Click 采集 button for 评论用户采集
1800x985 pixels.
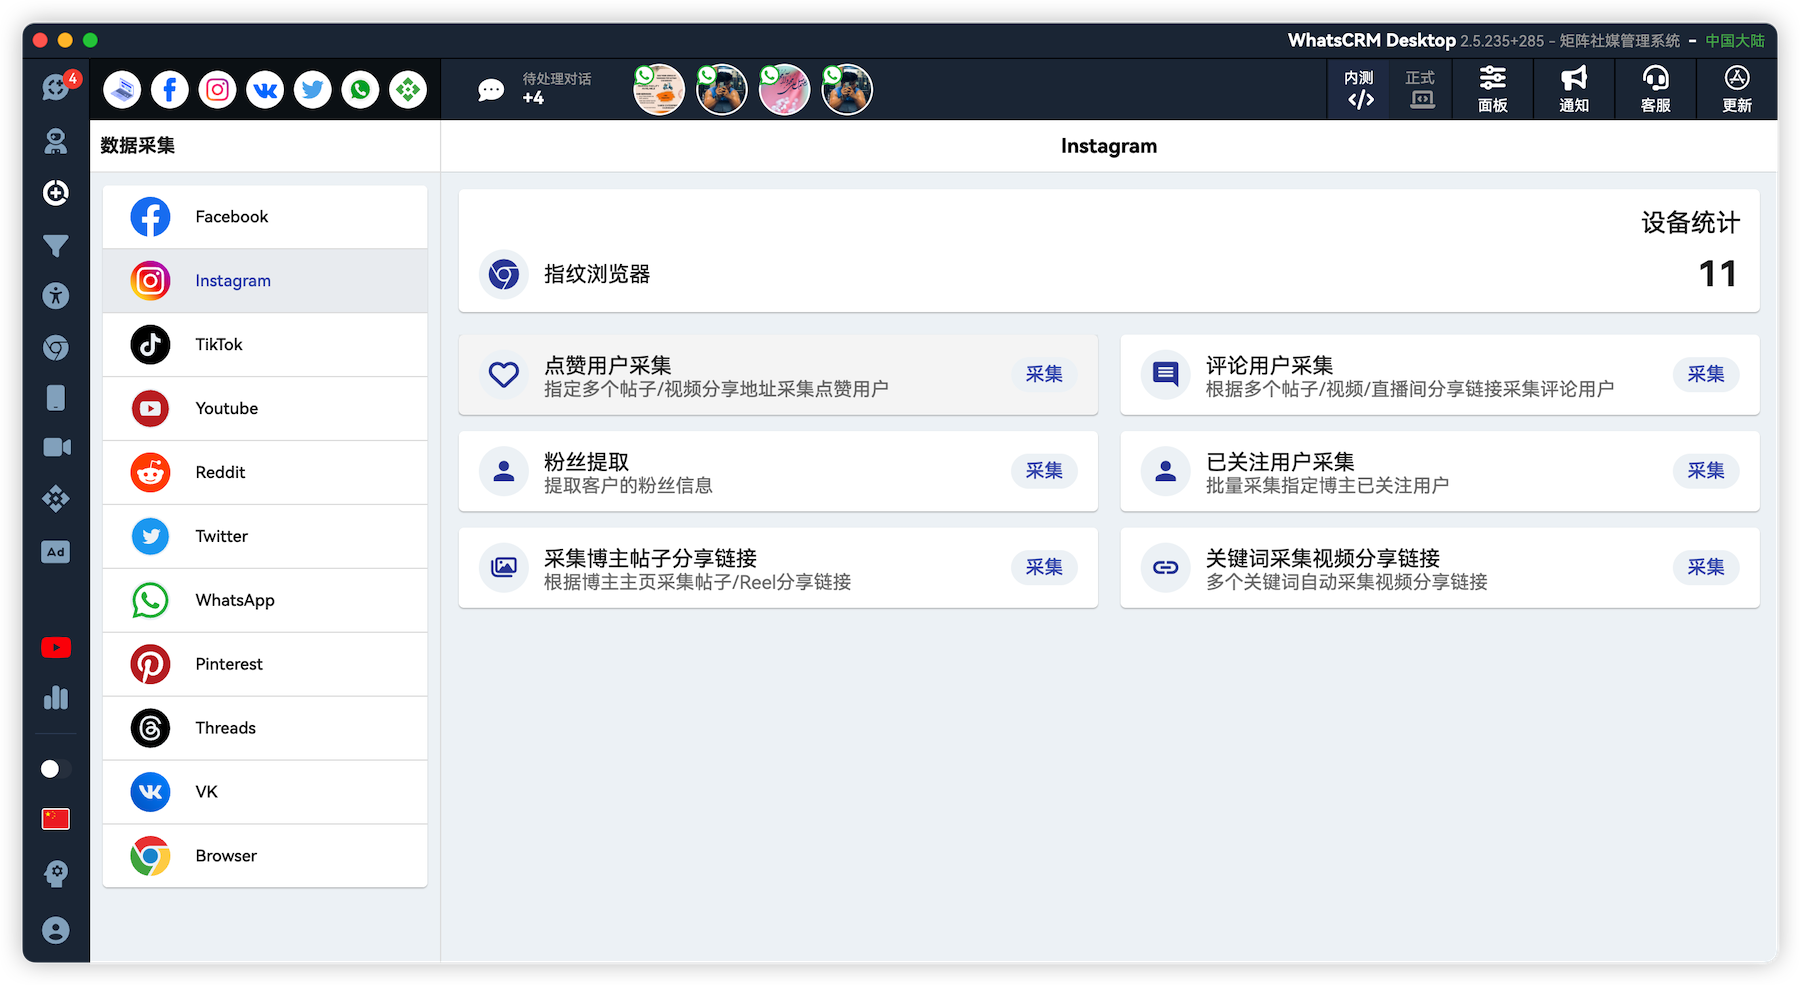pos(1705,374)
